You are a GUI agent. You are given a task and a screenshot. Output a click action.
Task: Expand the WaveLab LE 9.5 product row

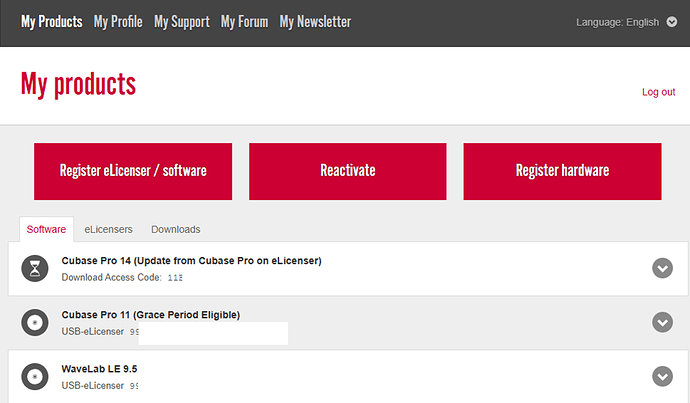(662, 376)
